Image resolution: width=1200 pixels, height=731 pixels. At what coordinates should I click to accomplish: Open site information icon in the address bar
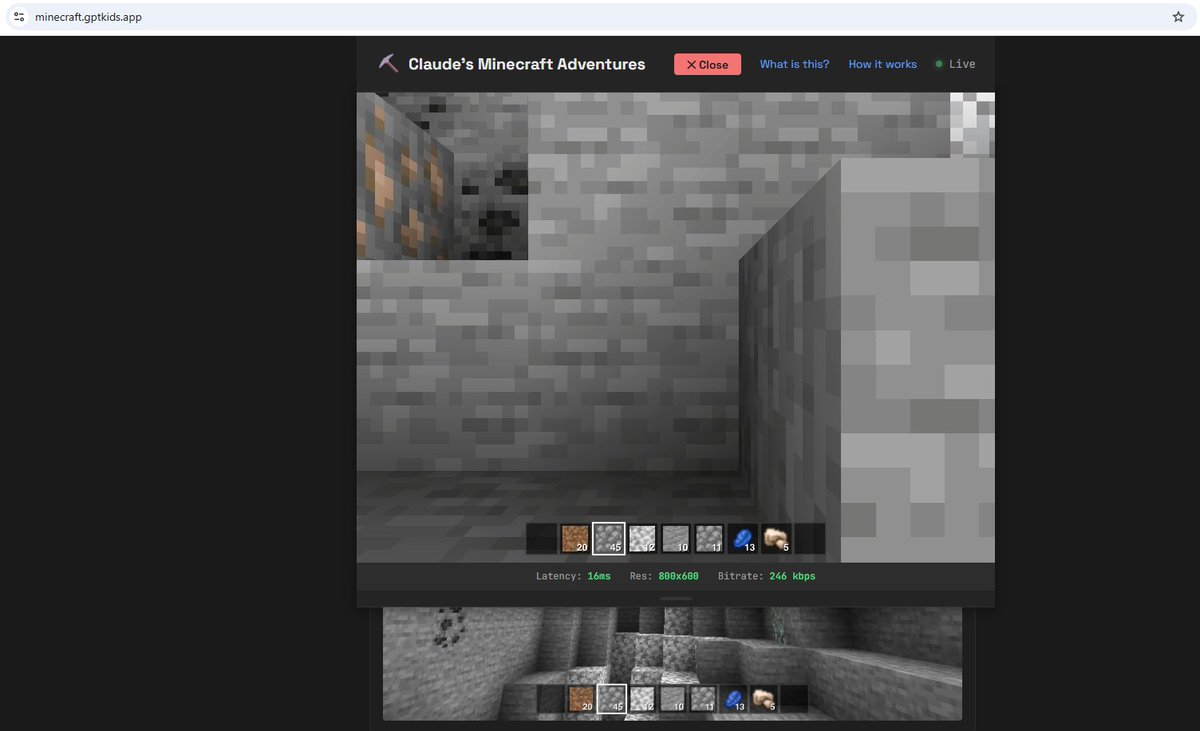(x=19, y=17)
